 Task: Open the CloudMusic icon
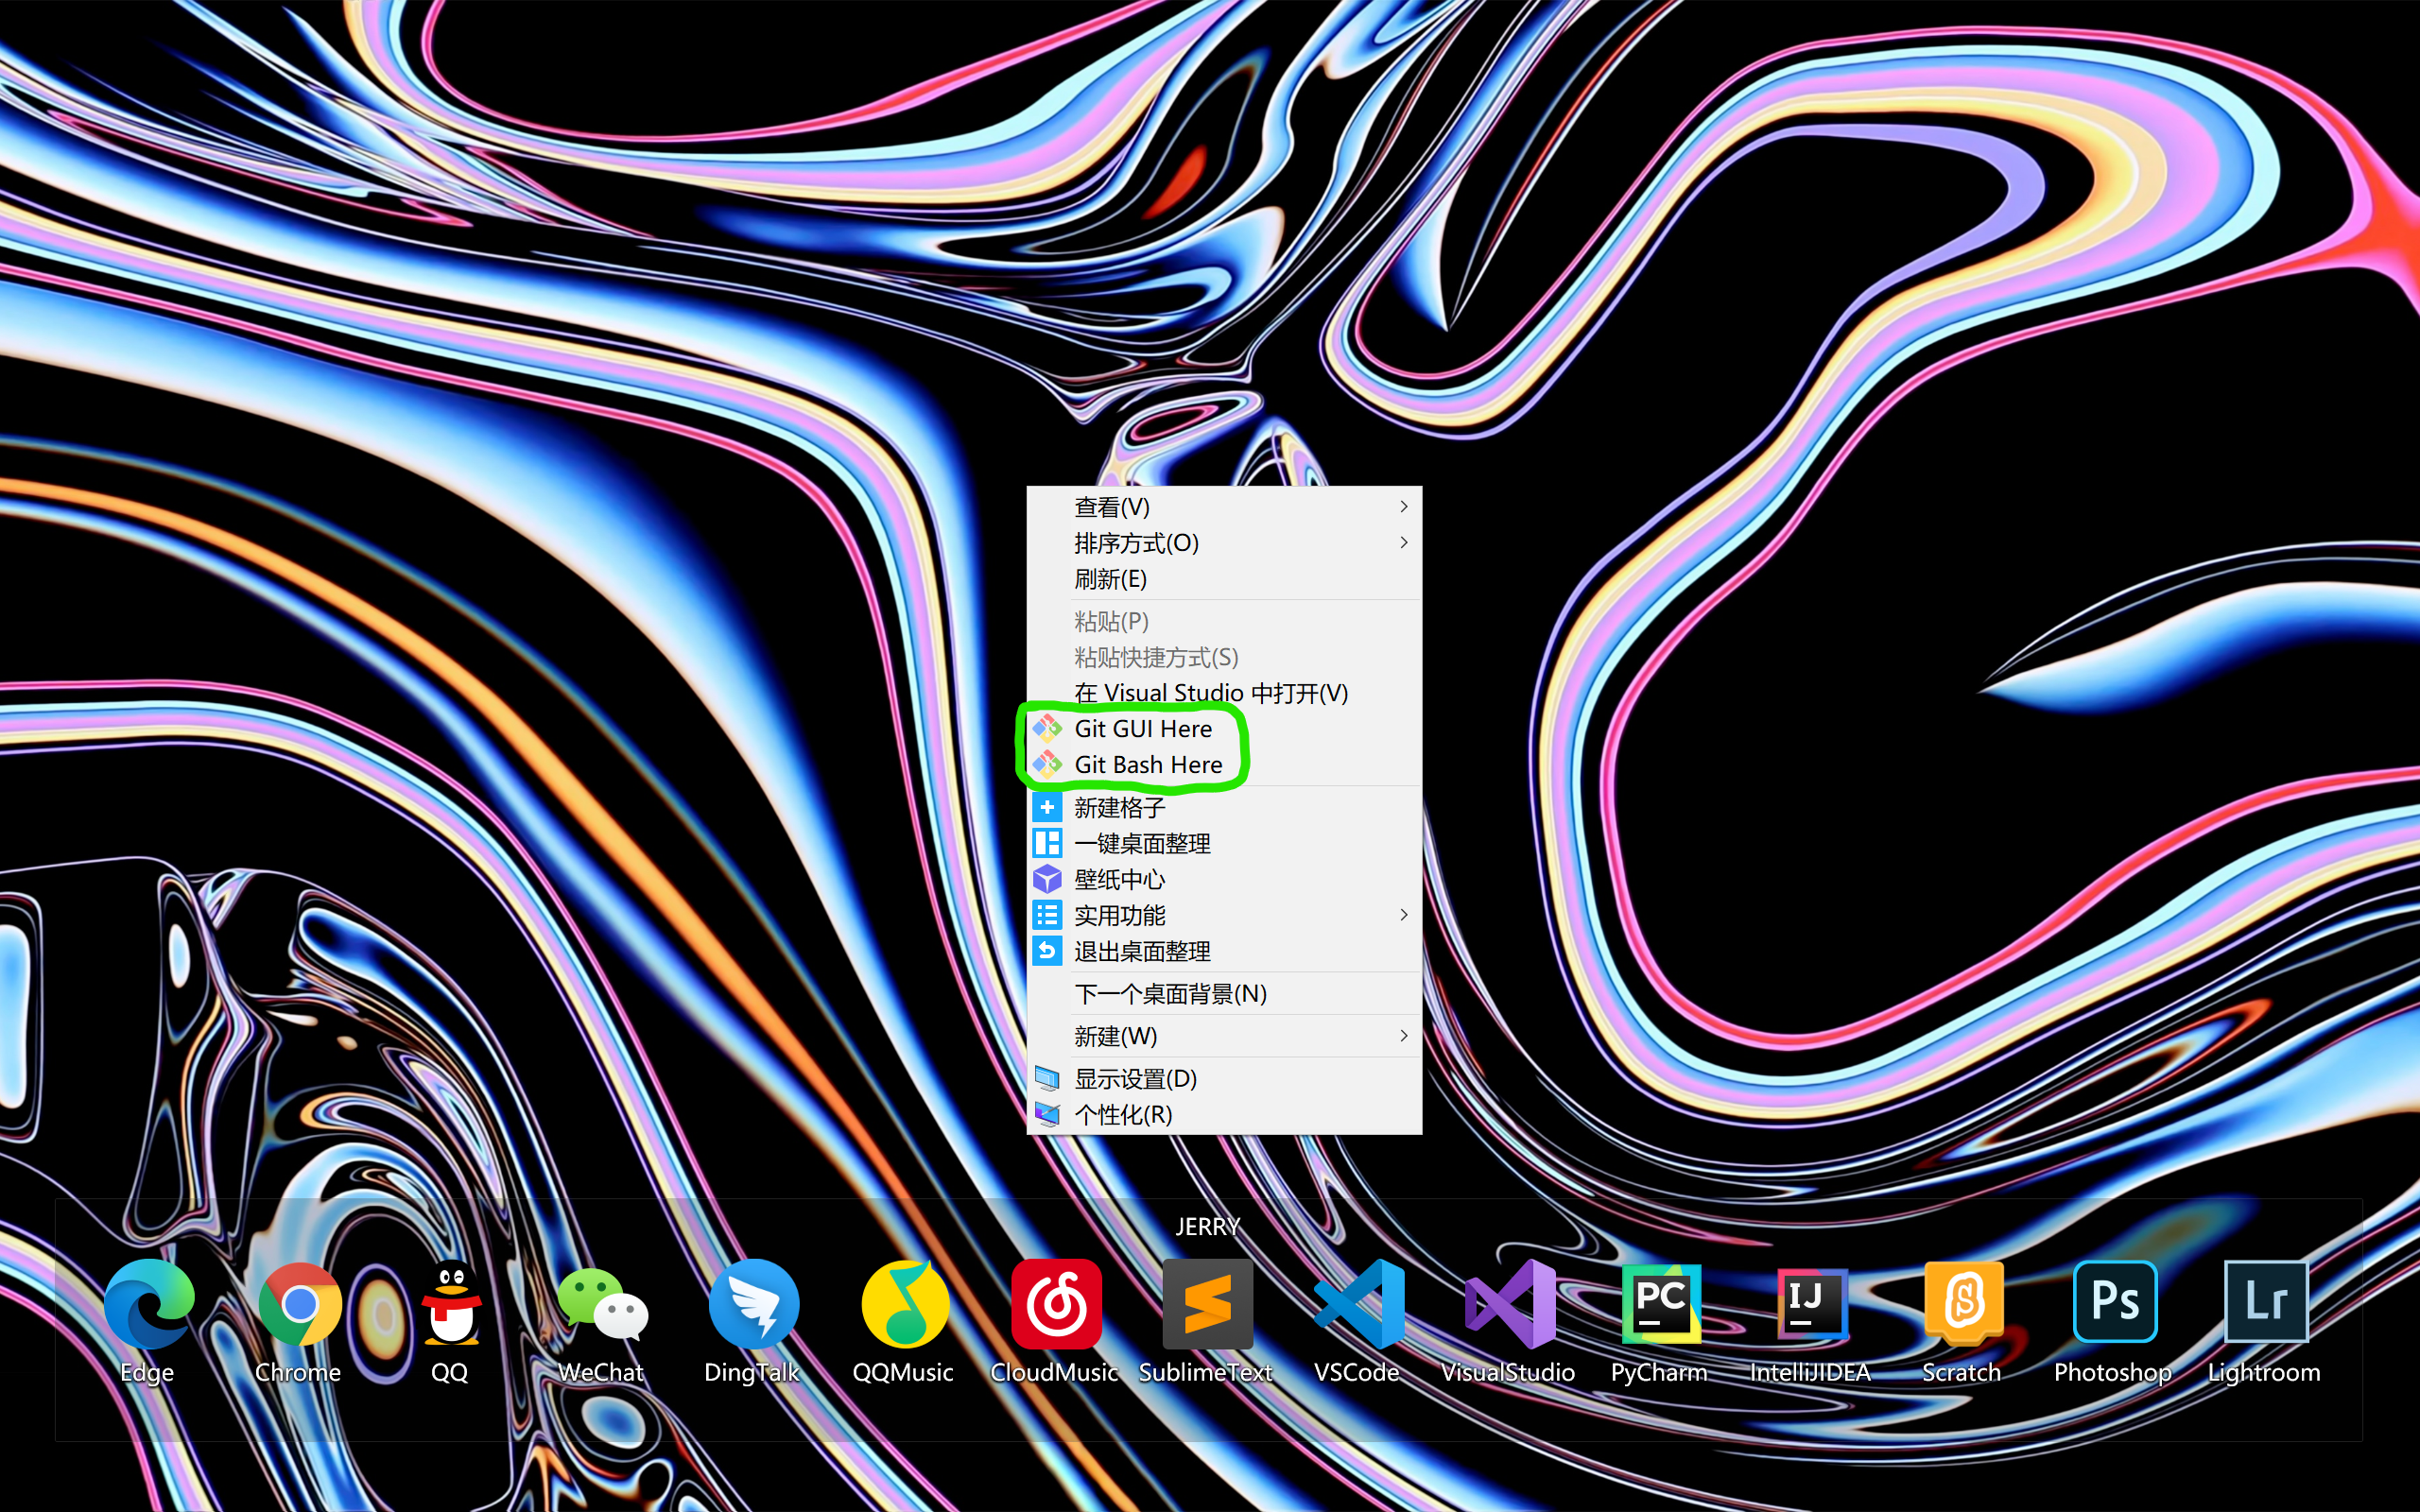1056,1303
